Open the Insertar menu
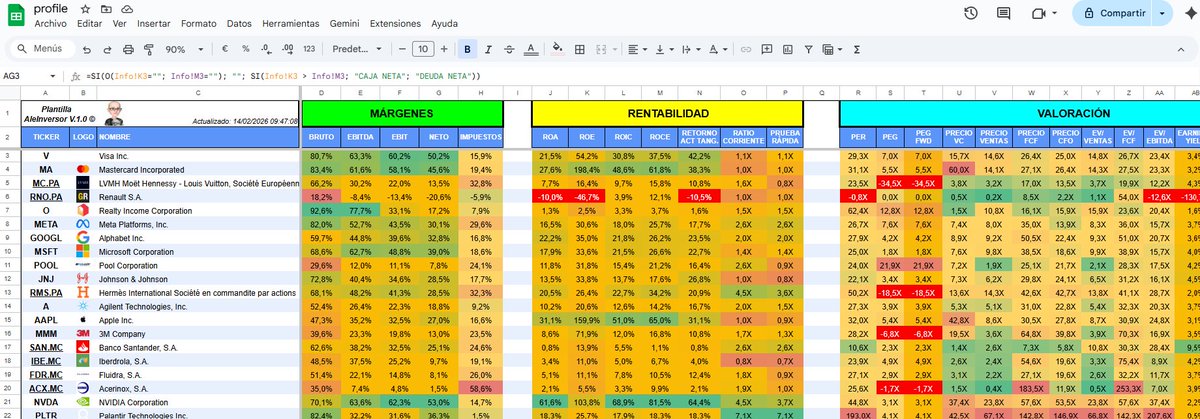This screenshot has width=1200, height=419. [156, 22]
